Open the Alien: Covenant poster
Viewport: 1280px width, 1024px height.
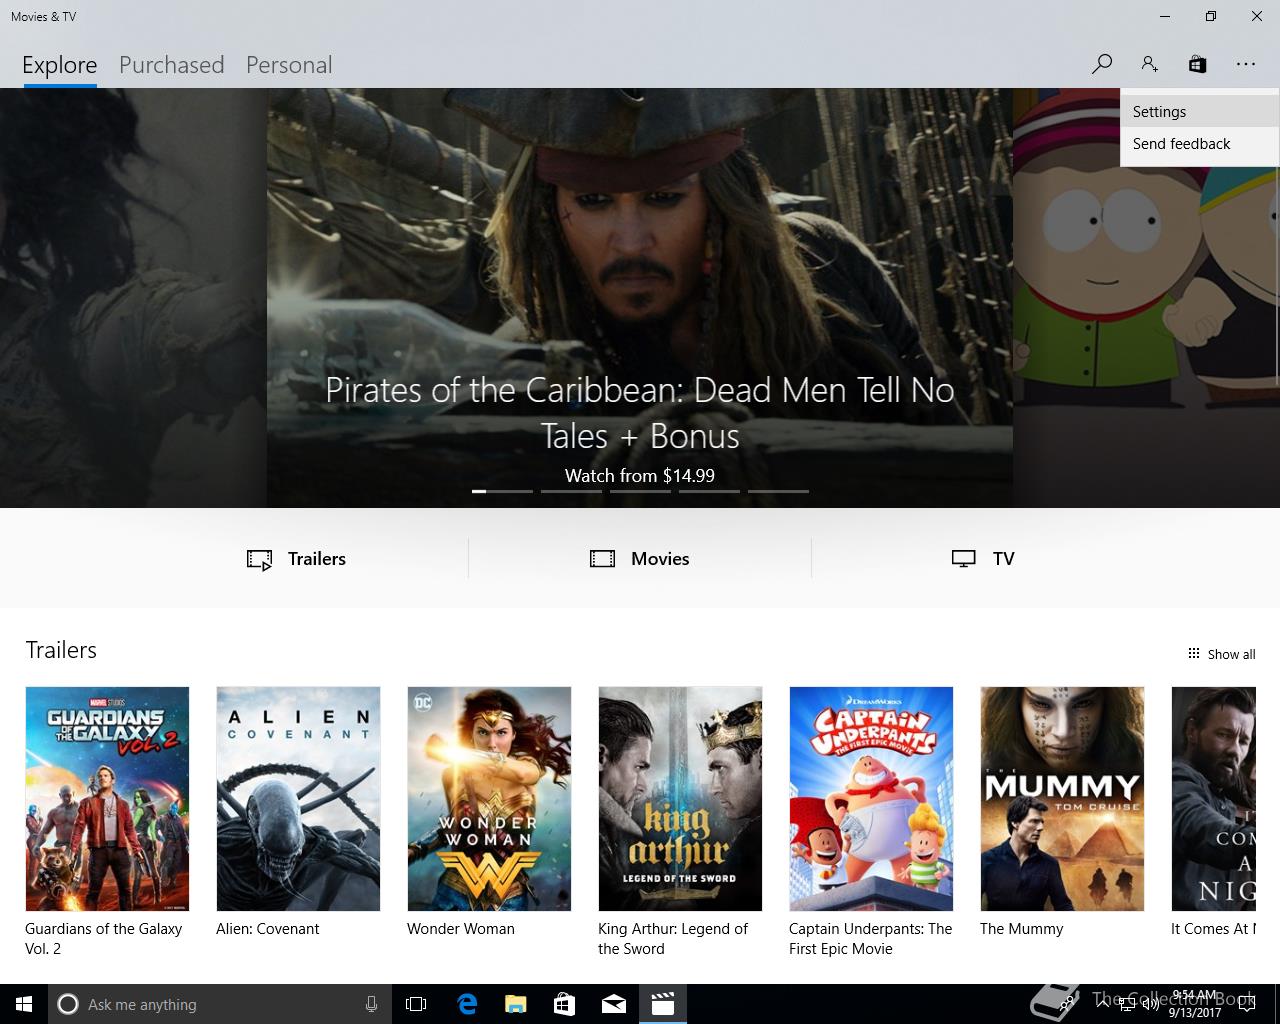298,798
